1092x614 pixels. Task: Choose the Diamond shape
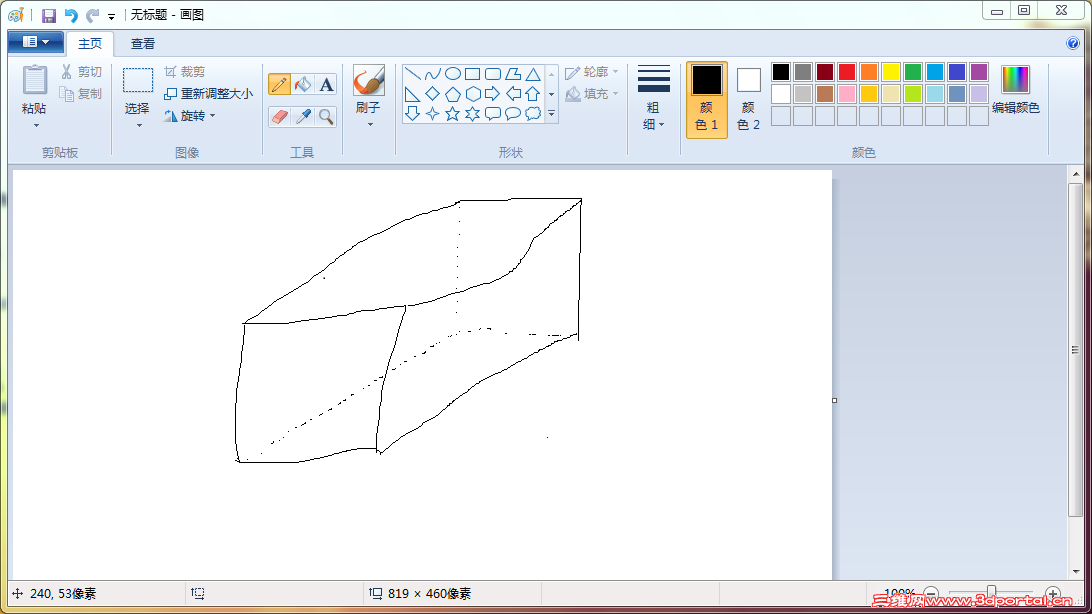(432, 93)
